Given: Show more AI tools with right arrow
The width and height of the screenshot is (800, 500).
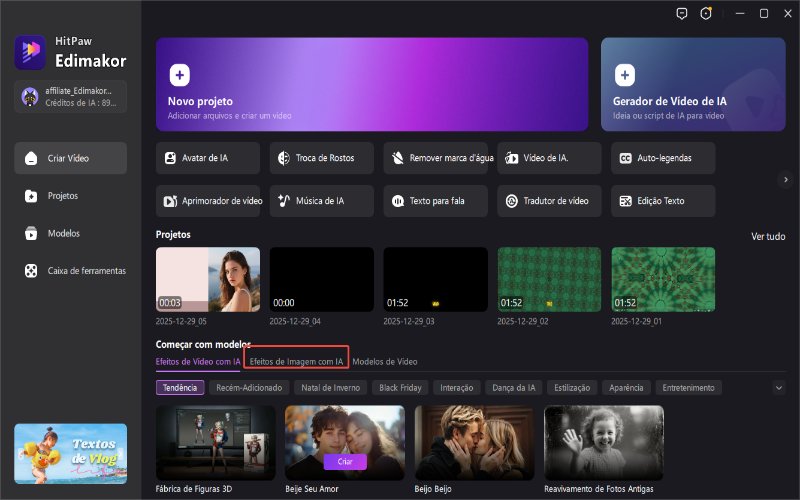Looking at the screenshot, I should tap(785, 179).
